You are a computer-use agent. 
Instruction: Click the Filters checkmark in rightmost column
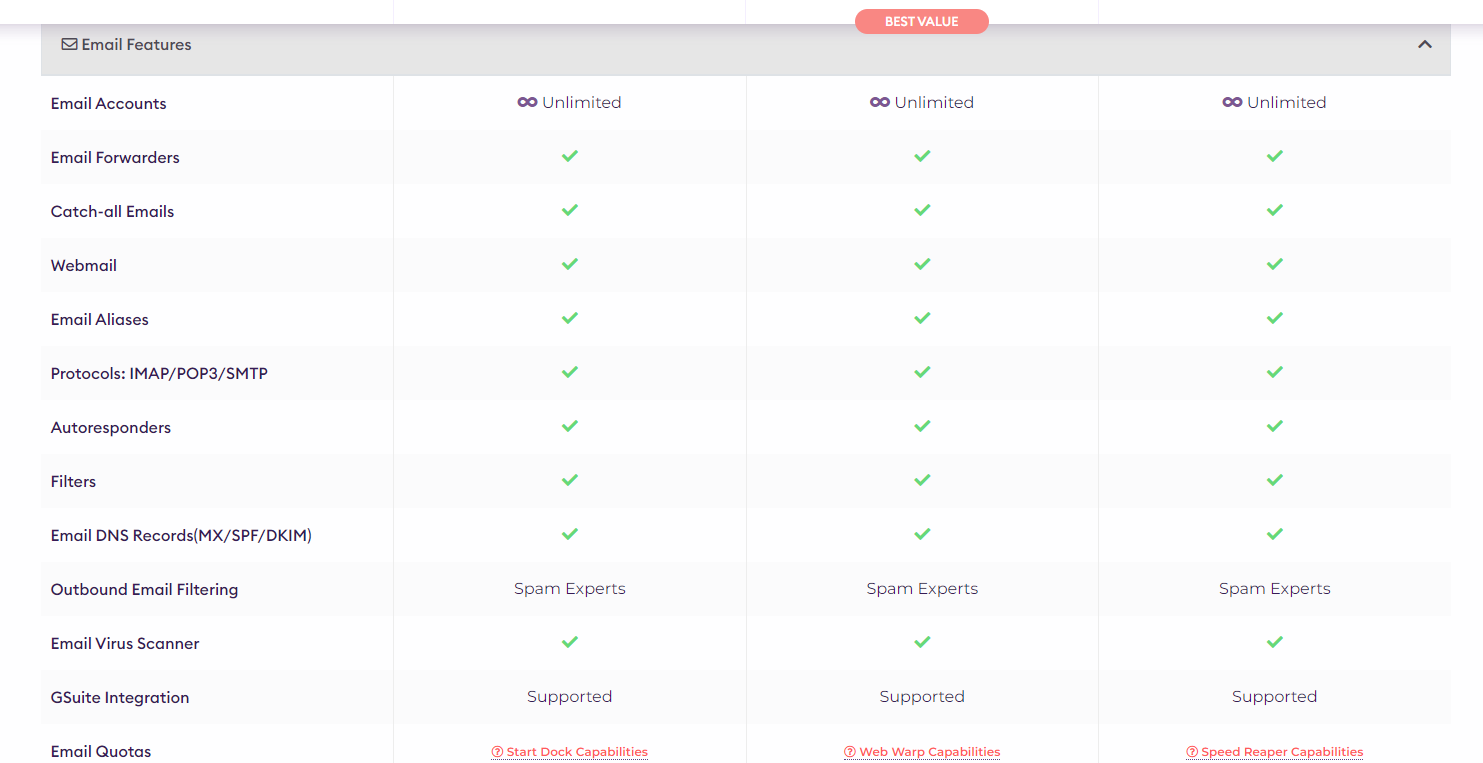1274,479
